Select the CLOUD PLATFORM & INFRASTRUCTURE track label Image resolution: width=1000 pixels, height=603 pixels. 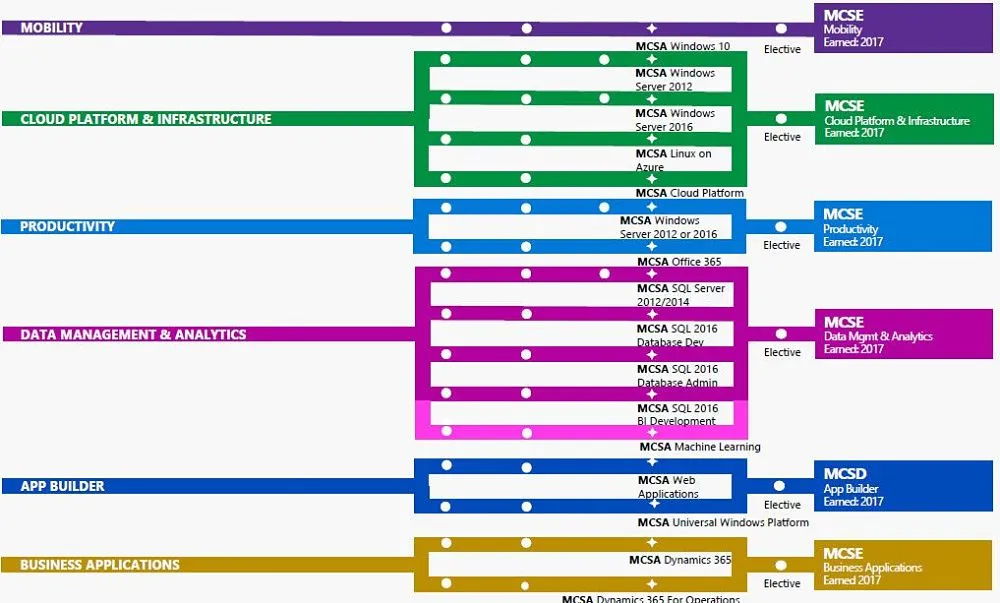point(145,119)
